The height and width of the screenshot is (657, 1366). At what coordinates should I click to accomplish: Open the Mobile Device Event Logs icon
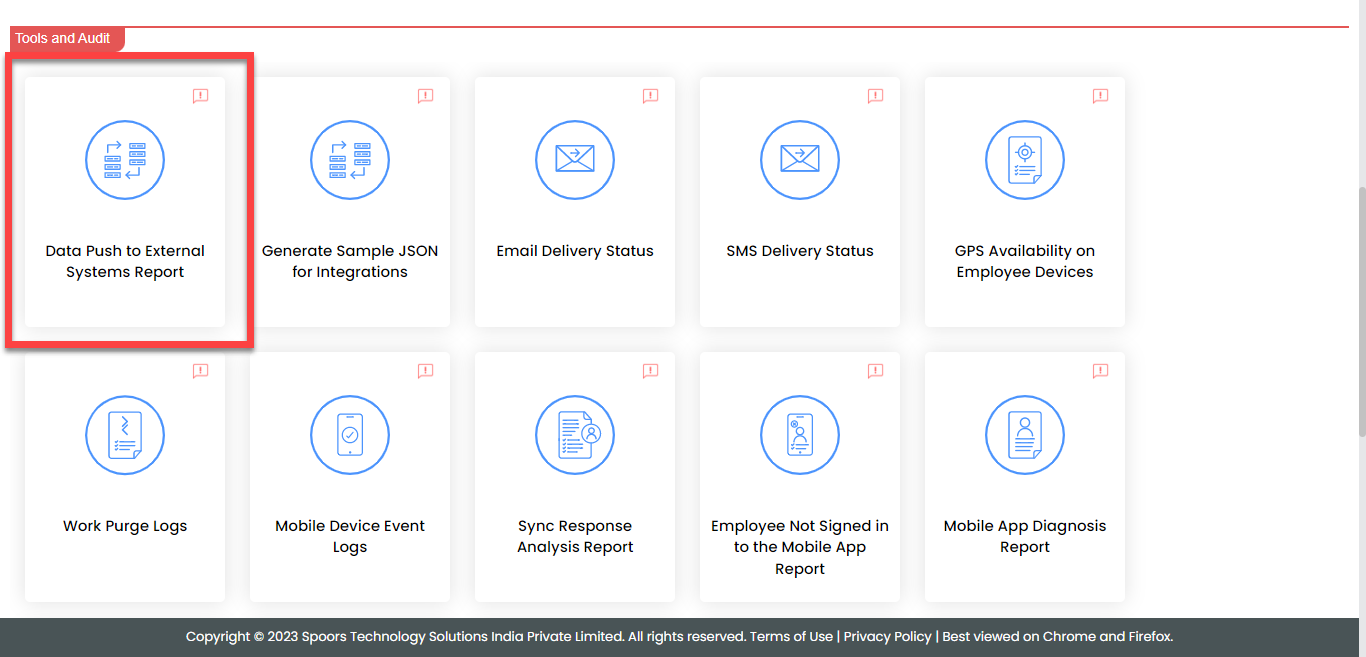click(x=350, y=435)
